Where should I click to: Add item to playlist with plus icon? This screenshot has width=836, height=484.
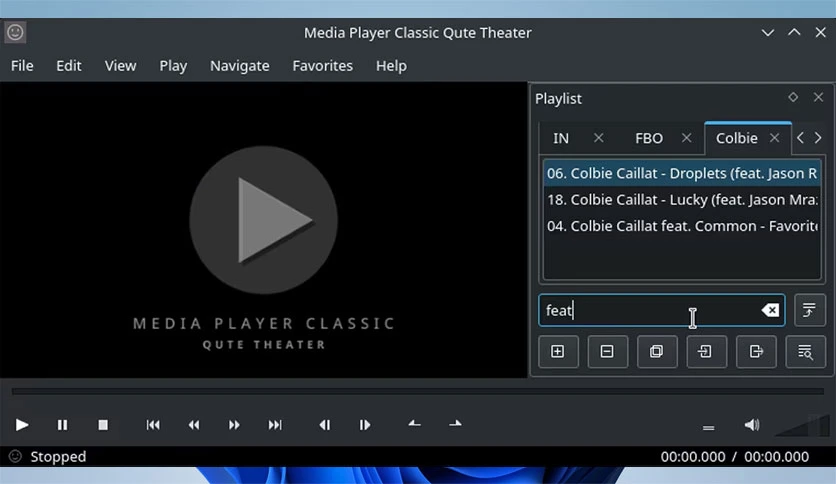point(558,351)
